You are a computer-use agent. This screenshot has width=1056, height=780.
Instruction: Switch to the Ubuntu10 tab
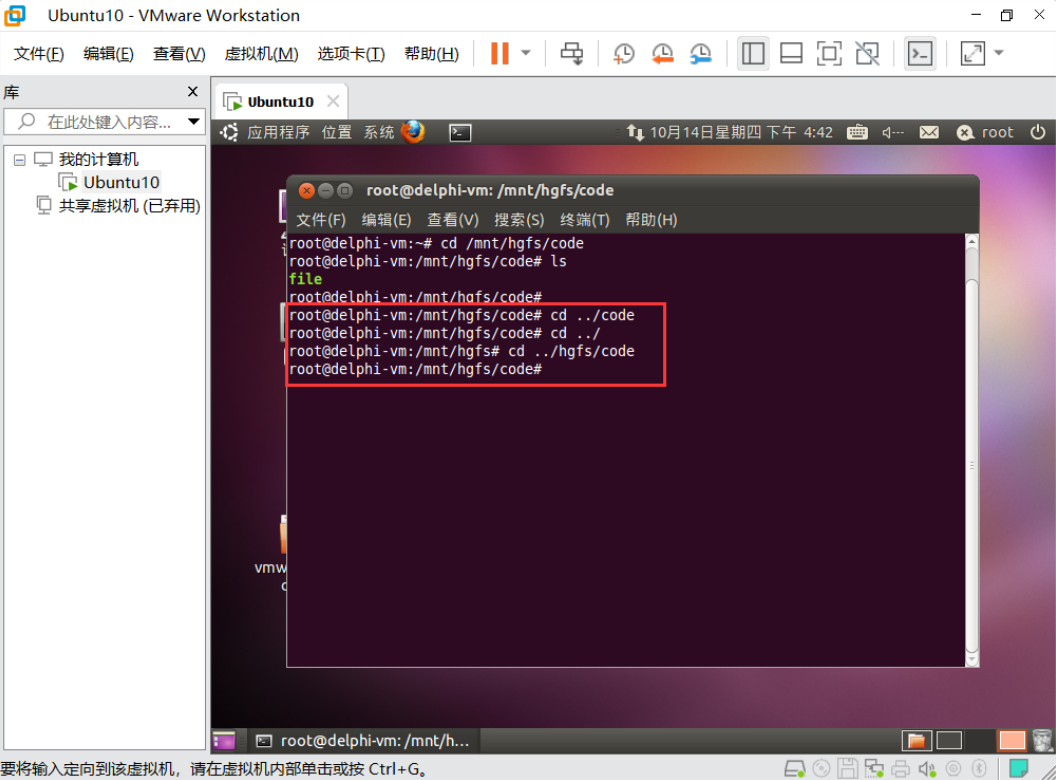pyautogui.click(x=279, y=102)
